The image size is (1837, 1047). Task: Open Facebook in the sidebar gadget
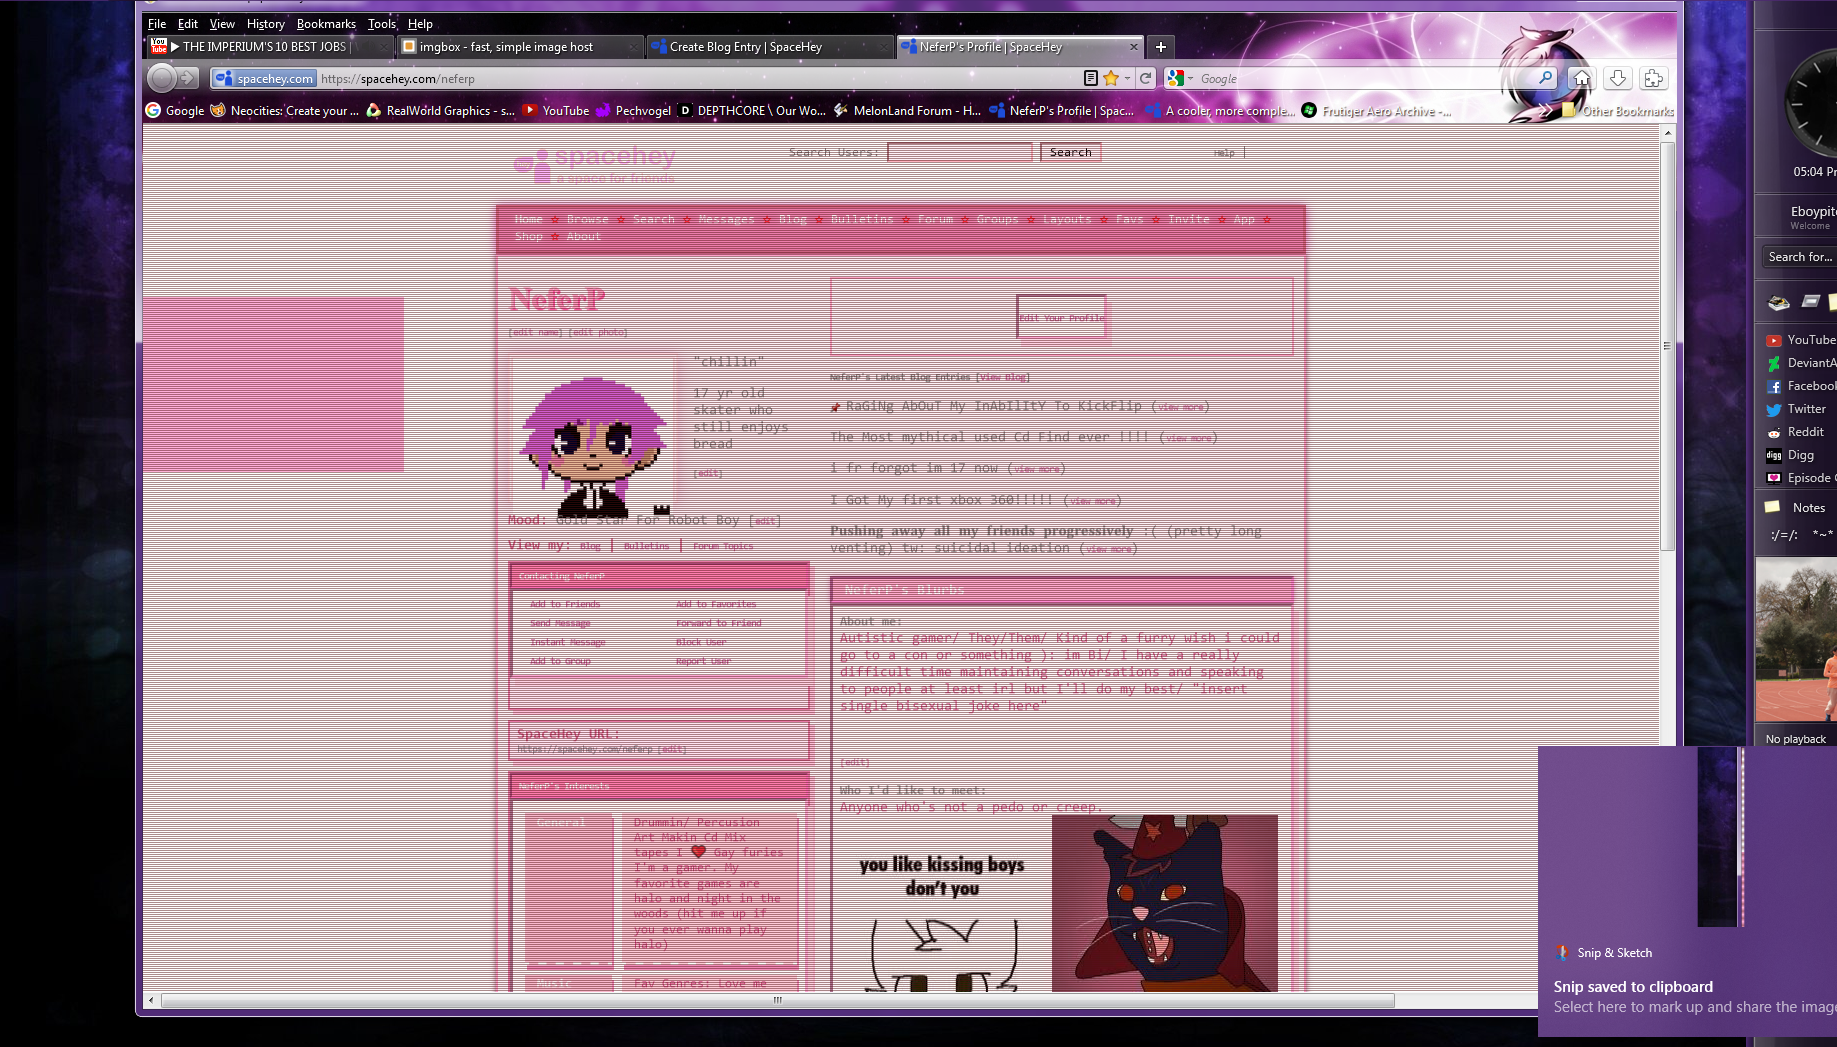click(1800, 386)
